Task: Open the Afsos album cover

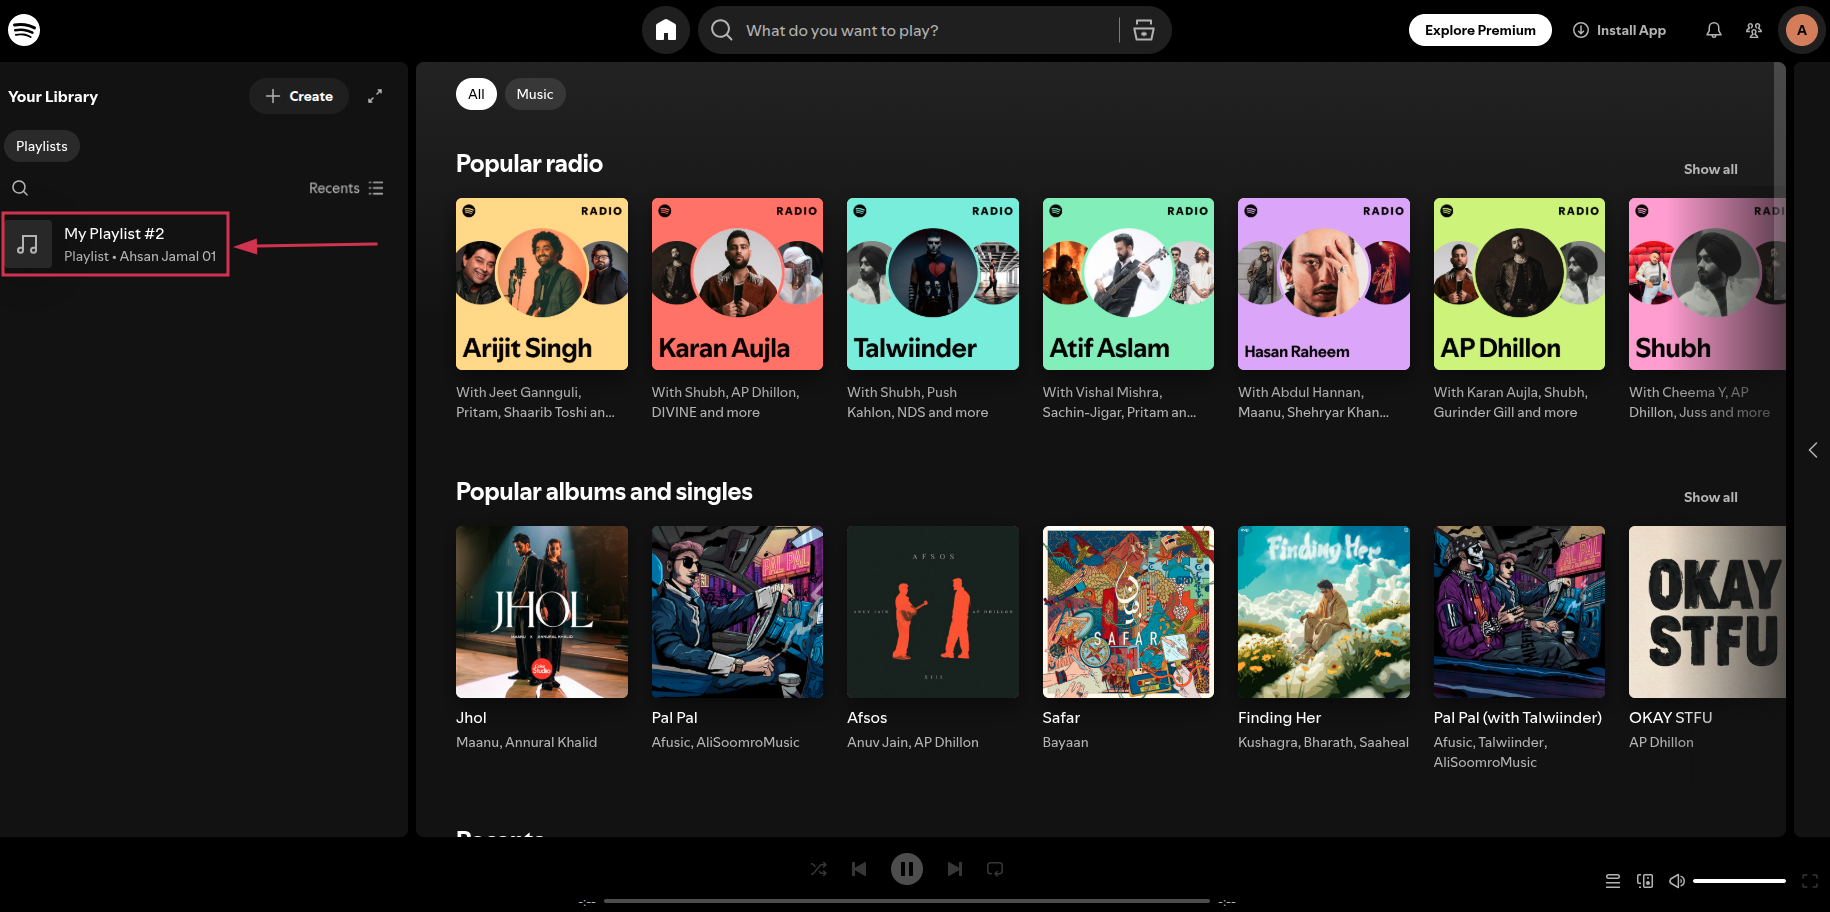Action: point(933,612)
